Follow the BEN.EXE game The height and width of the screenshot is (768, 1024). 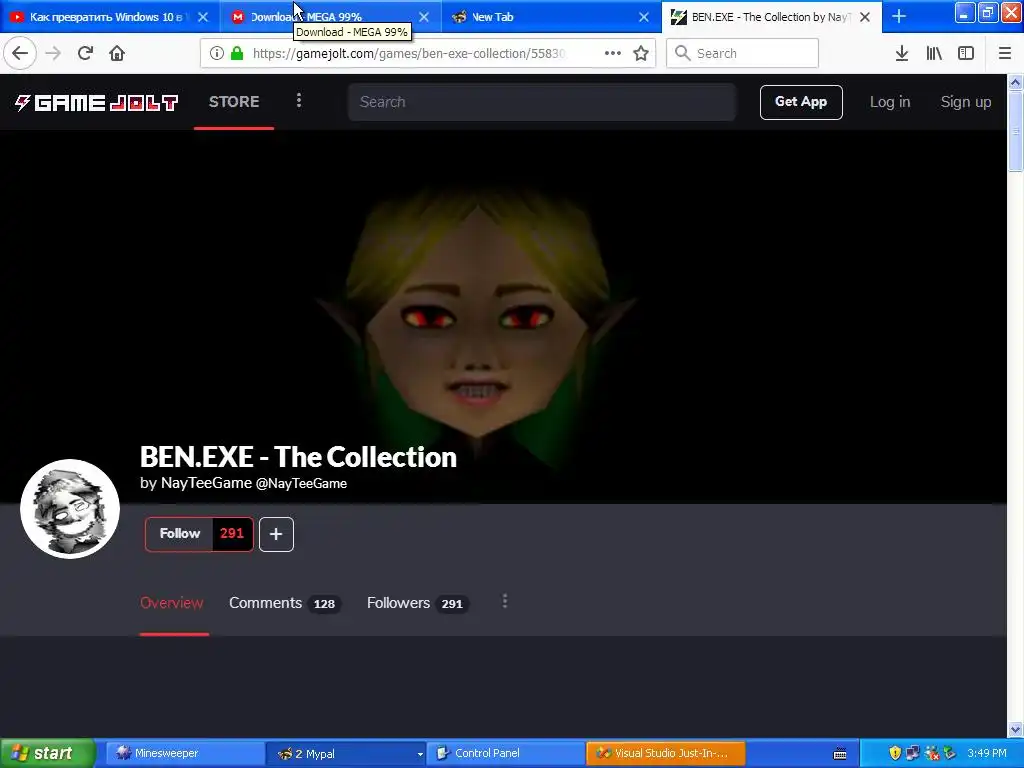point(180,534)
